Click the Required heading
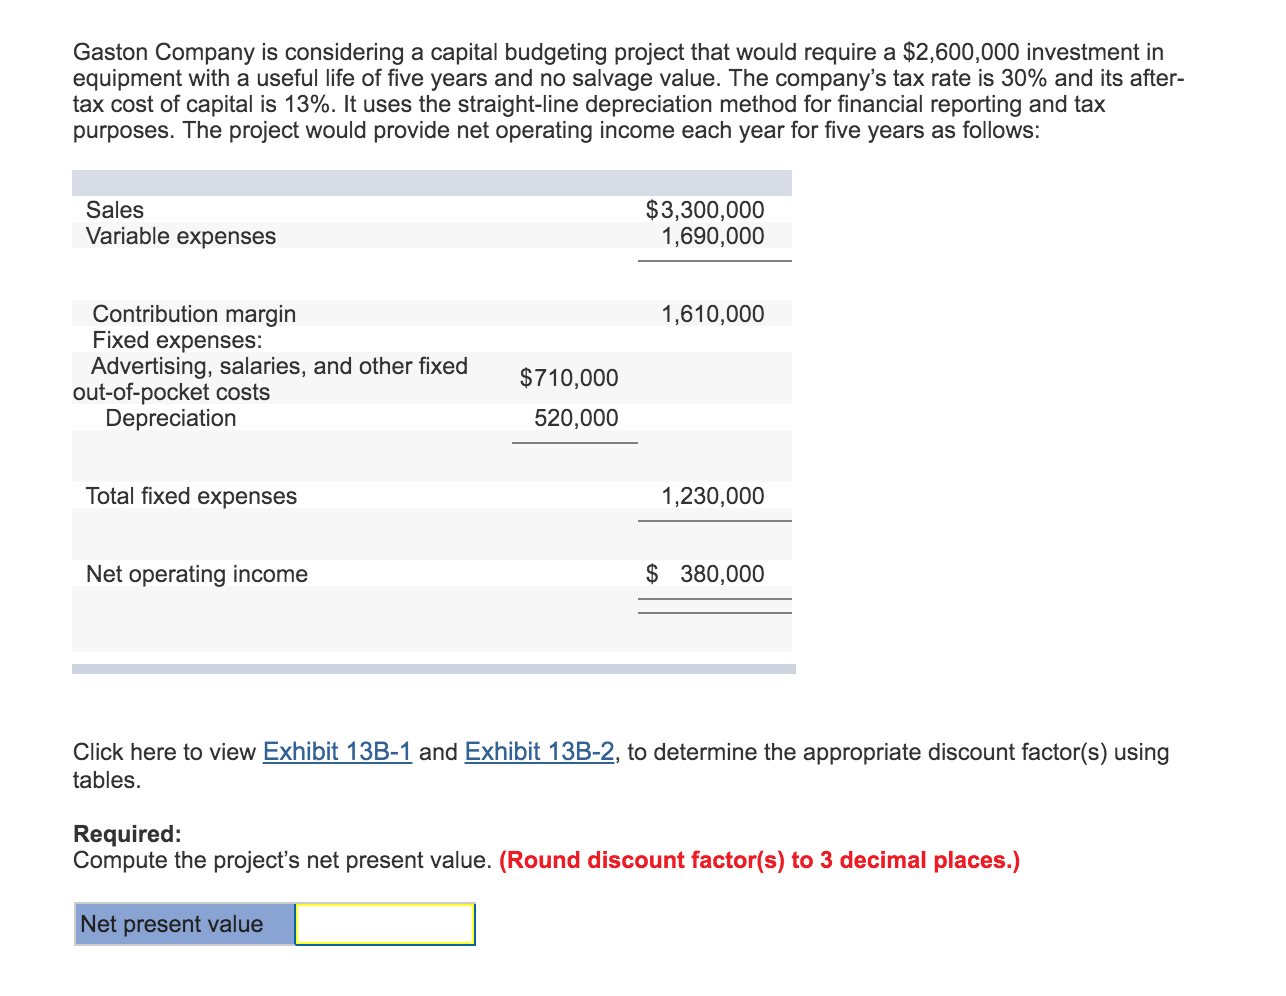 point(127,834)
